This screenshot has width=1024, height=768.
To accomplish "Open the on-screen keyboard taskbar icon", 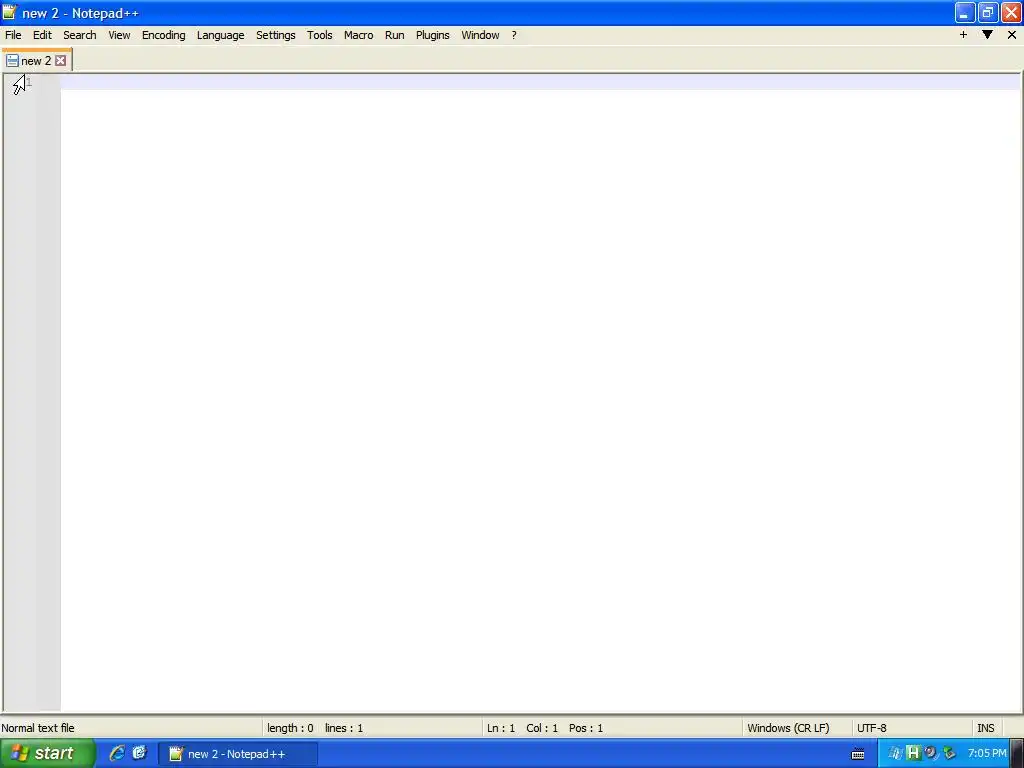I will point(858,754).
